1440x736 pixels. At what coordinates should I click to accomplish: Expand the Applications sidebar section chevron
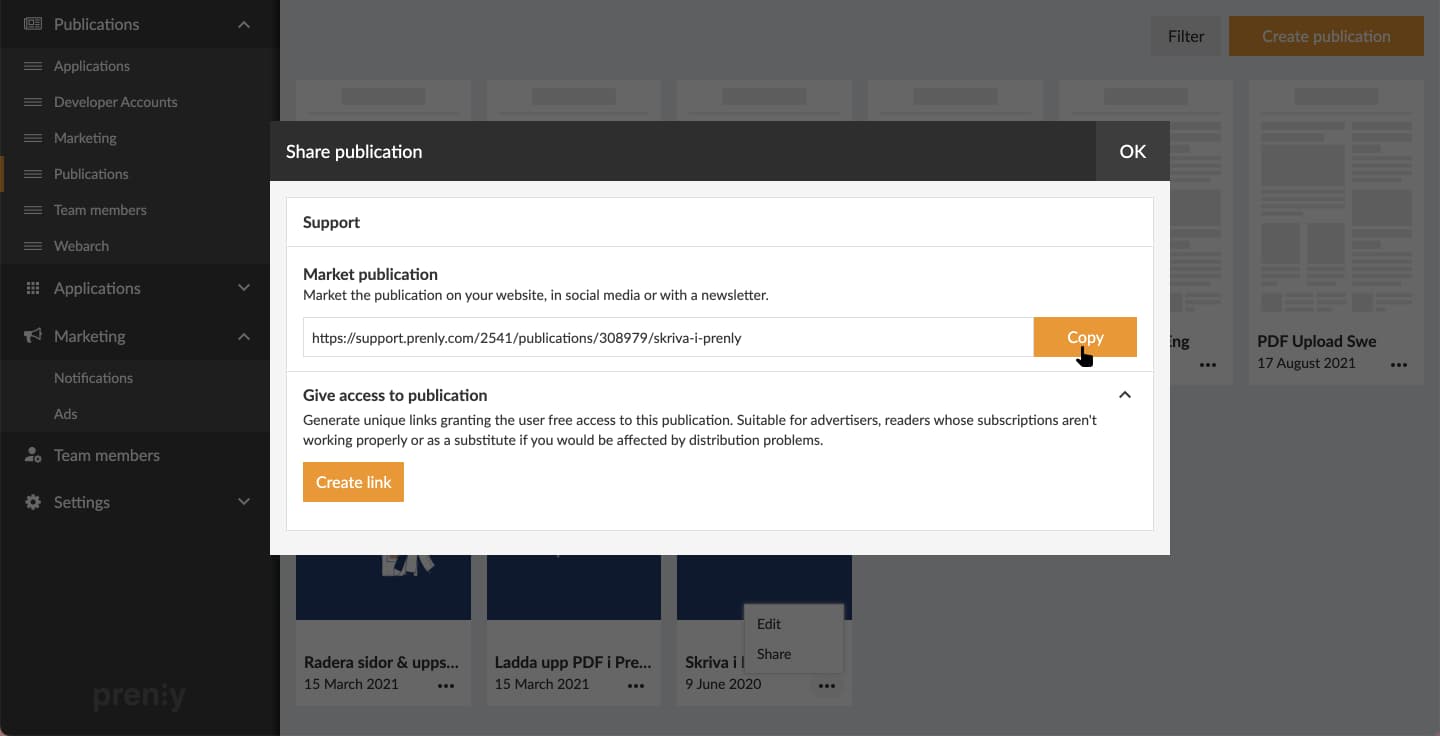[244, 288]
